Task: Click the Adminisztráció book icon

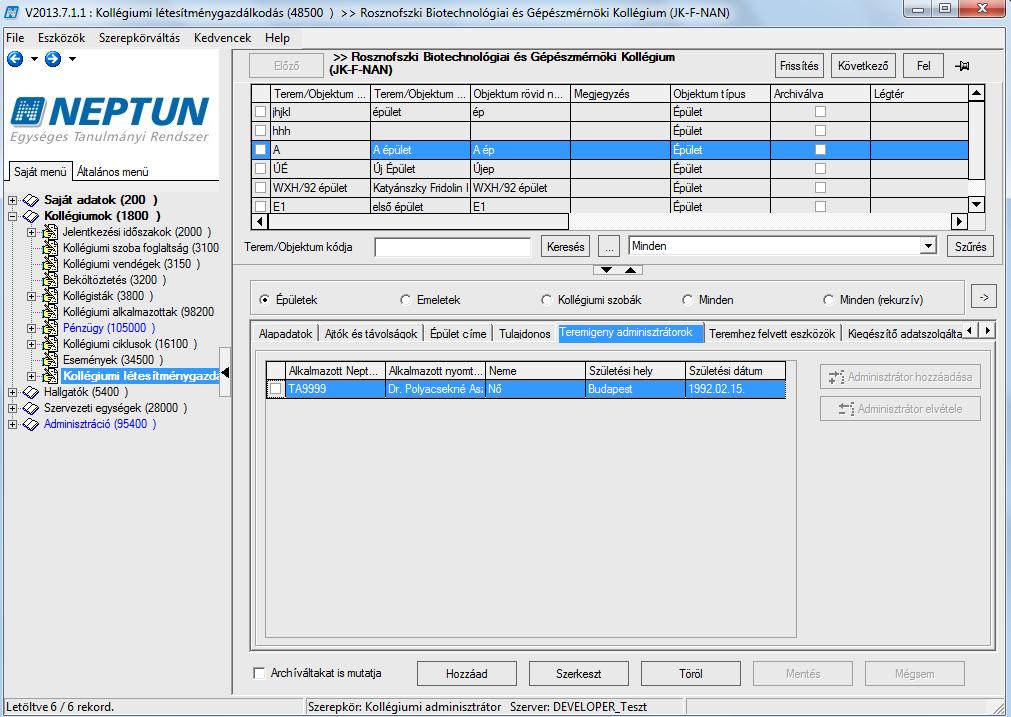Action: (x=31, y=424)
